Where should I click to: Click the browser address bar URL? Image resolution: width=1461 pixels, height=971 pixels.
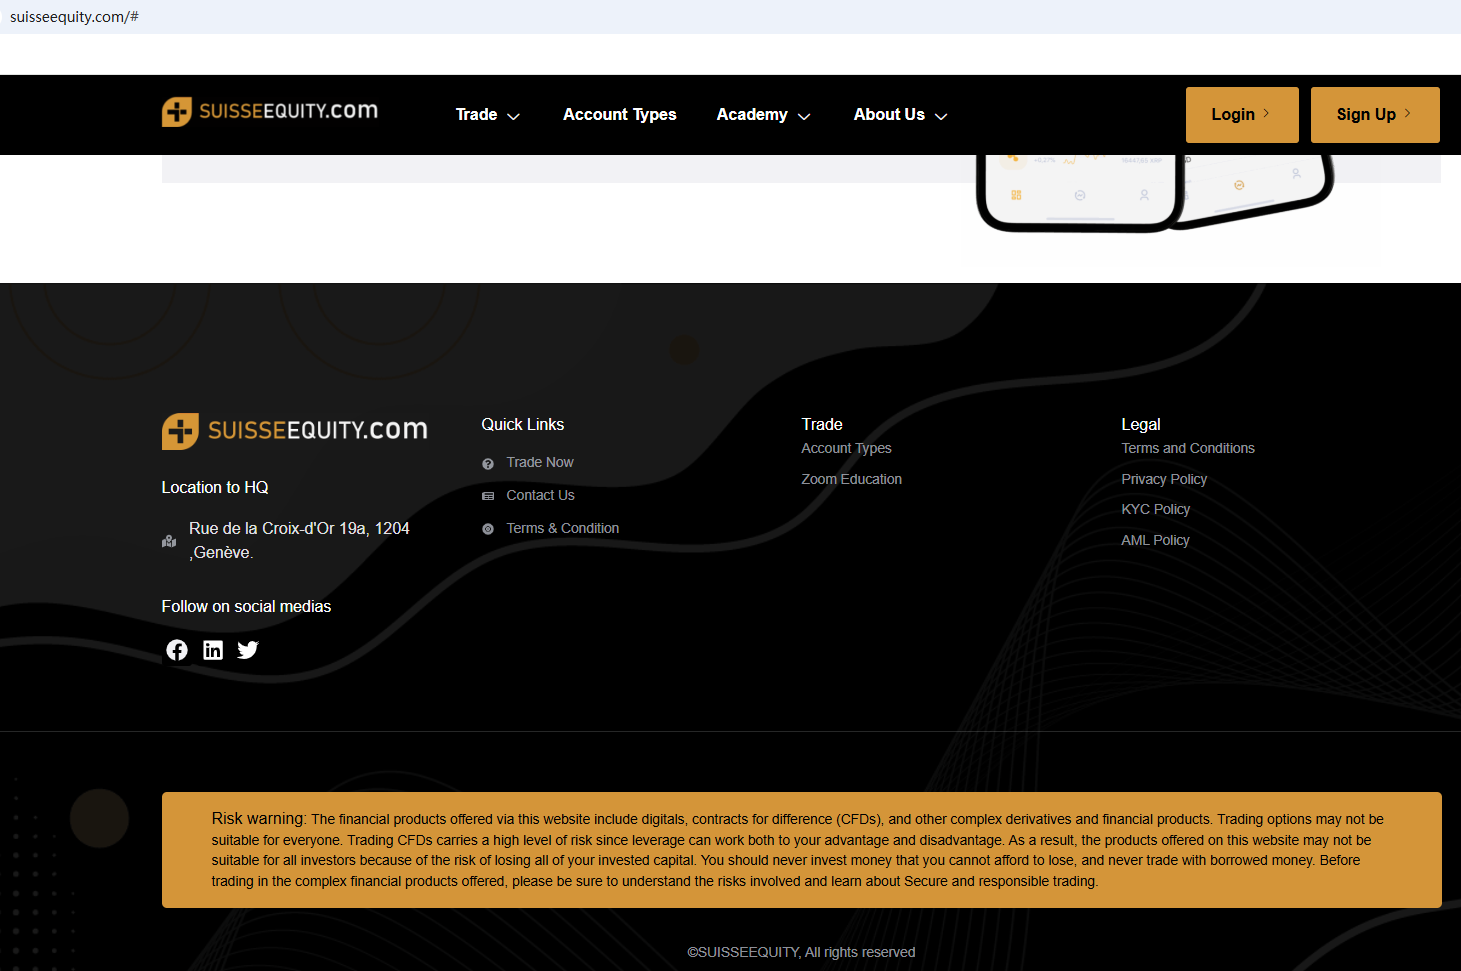(74, 17)
